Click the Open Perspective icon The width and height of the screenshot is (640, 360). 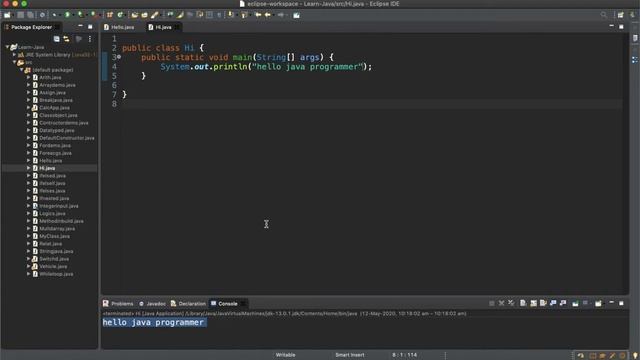[x=620, y=15]
